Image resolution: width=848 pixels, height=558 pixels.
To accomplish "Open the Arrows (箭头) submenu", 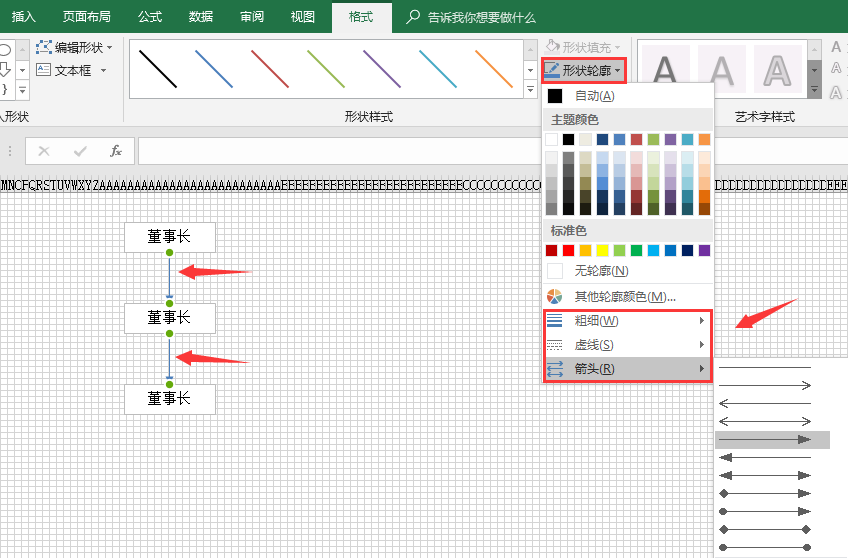I will click(628, 369).
